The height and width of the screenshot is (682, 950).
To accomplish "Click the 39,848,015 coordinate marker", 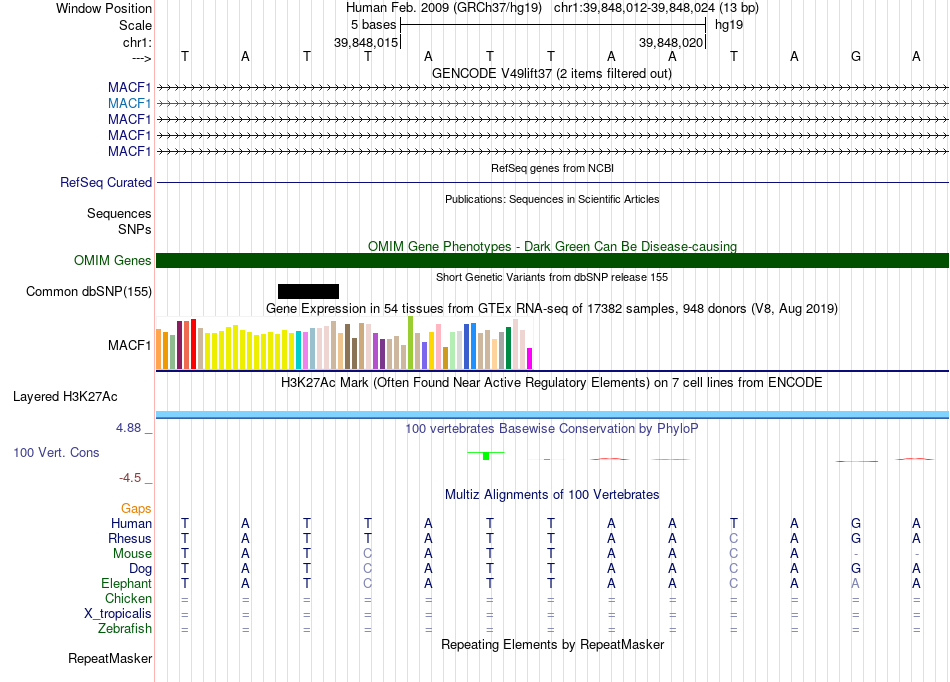I will point(366,42).
